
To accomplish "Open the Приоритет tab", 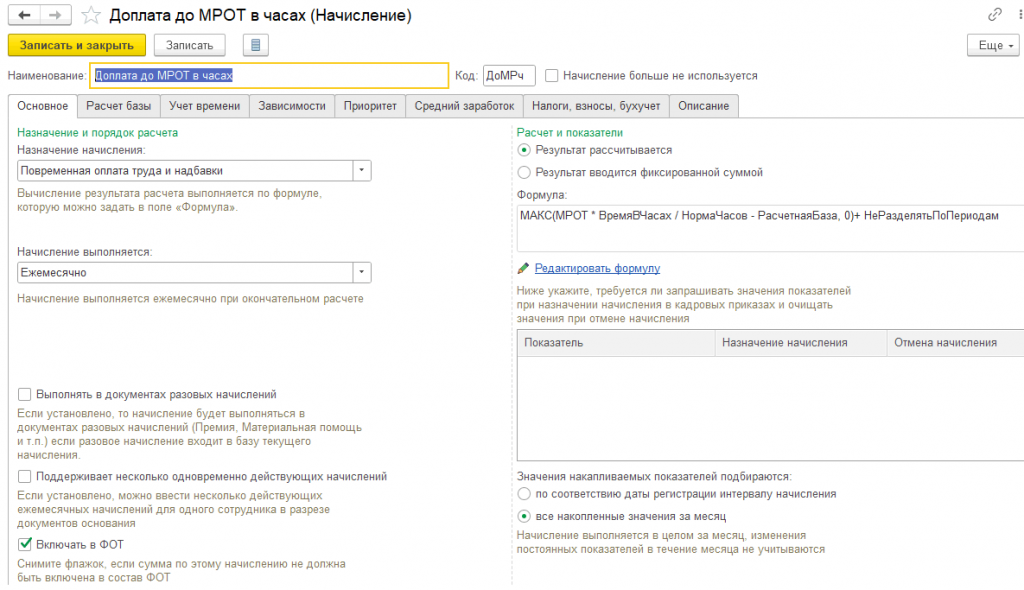I will coord(370,106).
